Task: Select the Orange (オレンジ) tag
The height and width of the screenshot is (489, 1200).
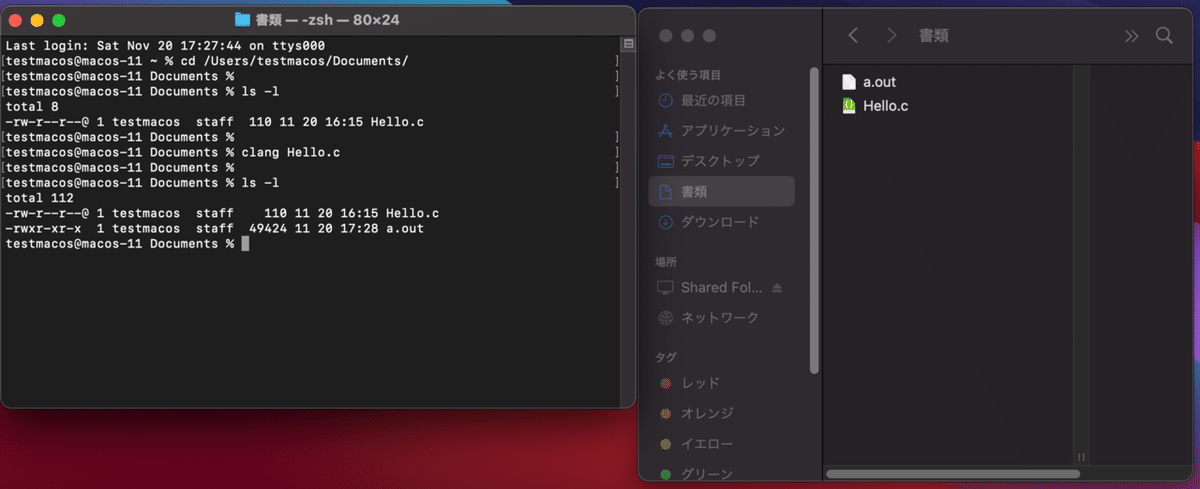Action: click(x=722, y=413)
